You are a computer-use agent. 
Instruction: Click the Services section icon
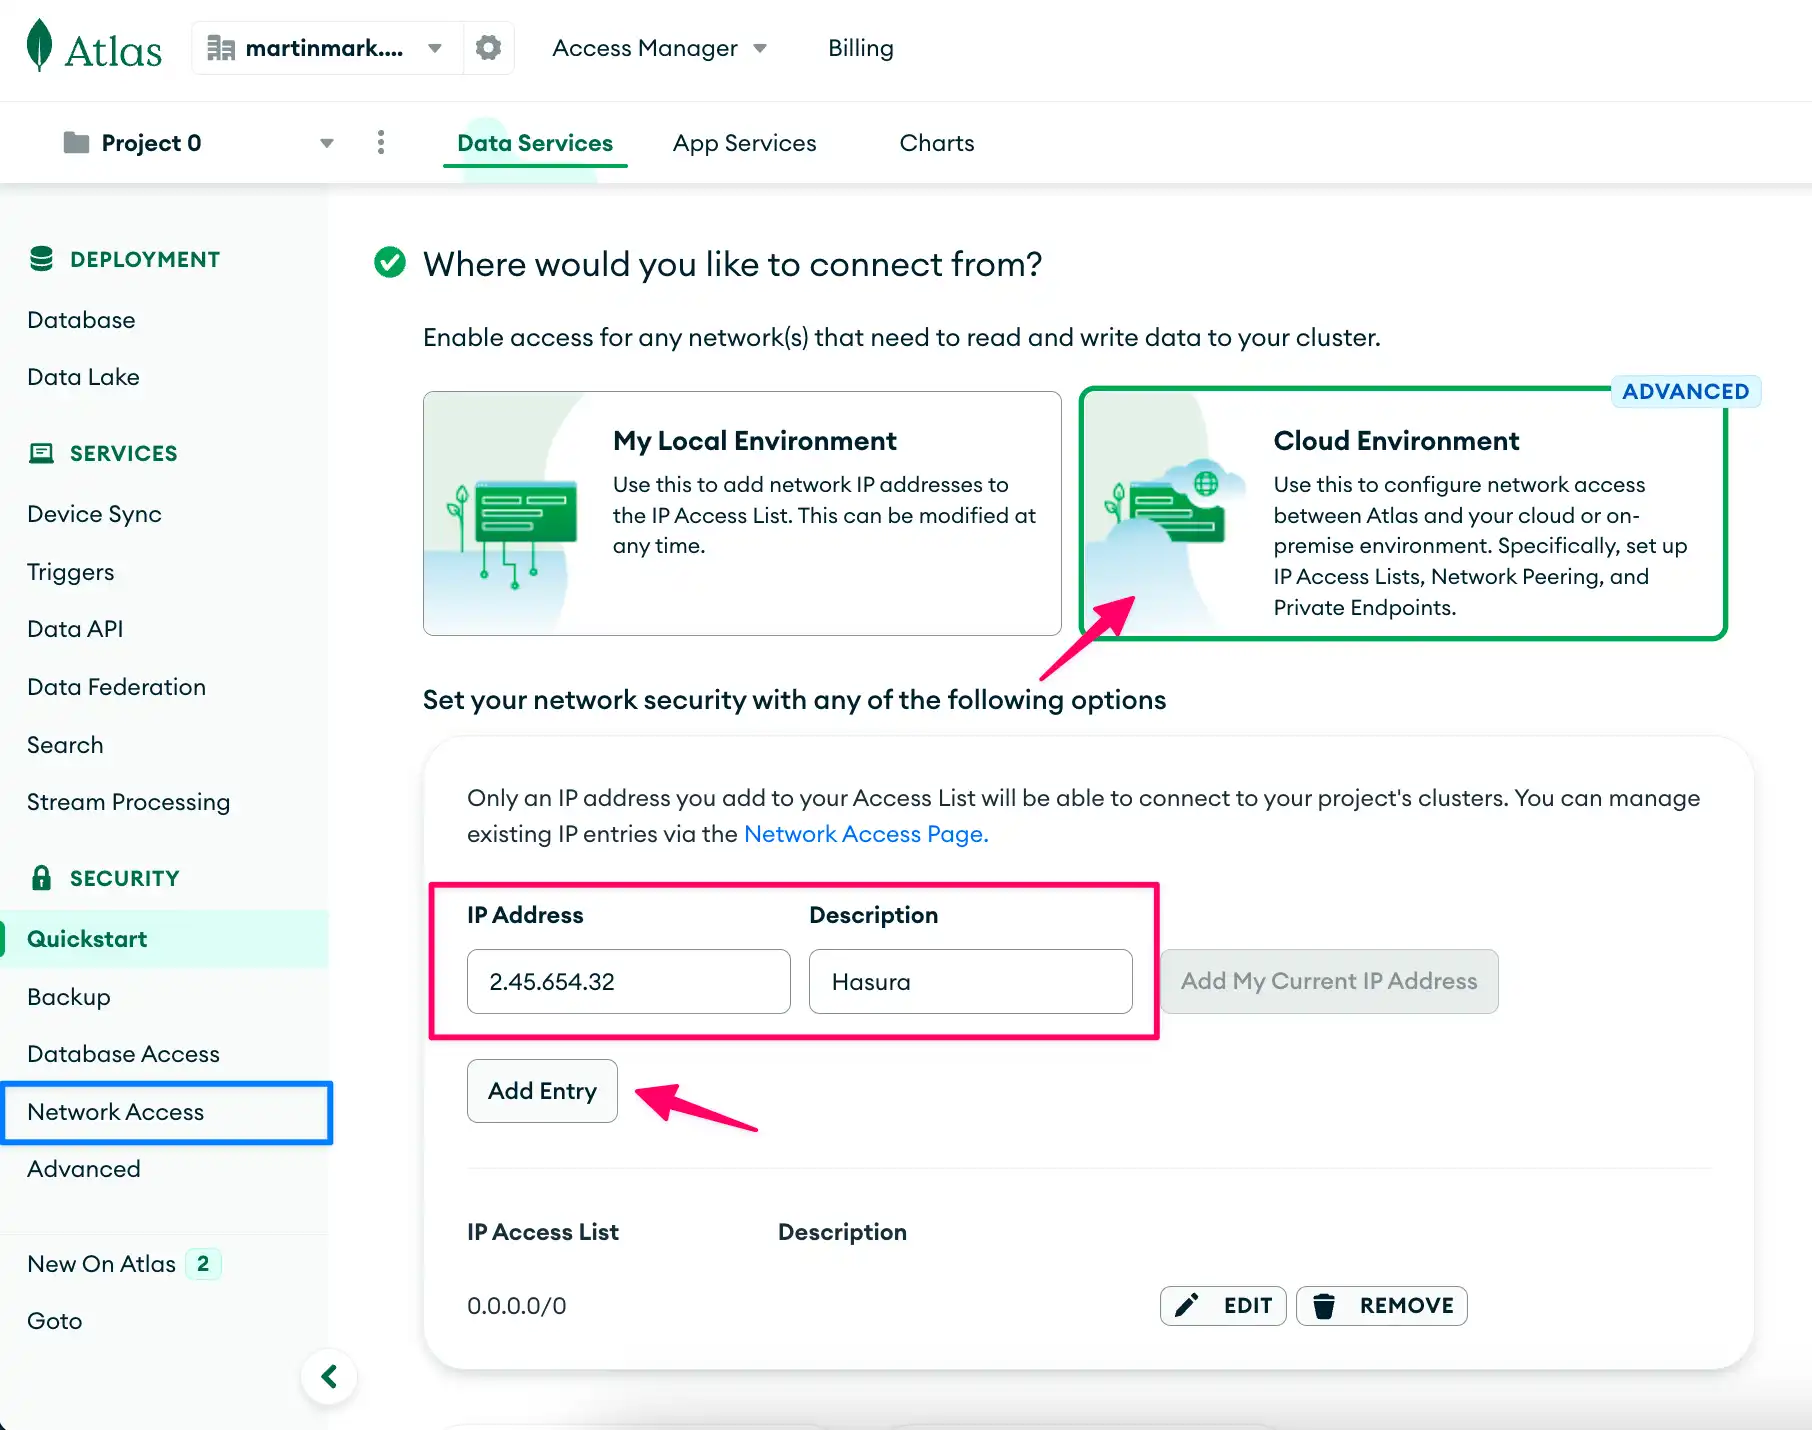tap(41, 453)
